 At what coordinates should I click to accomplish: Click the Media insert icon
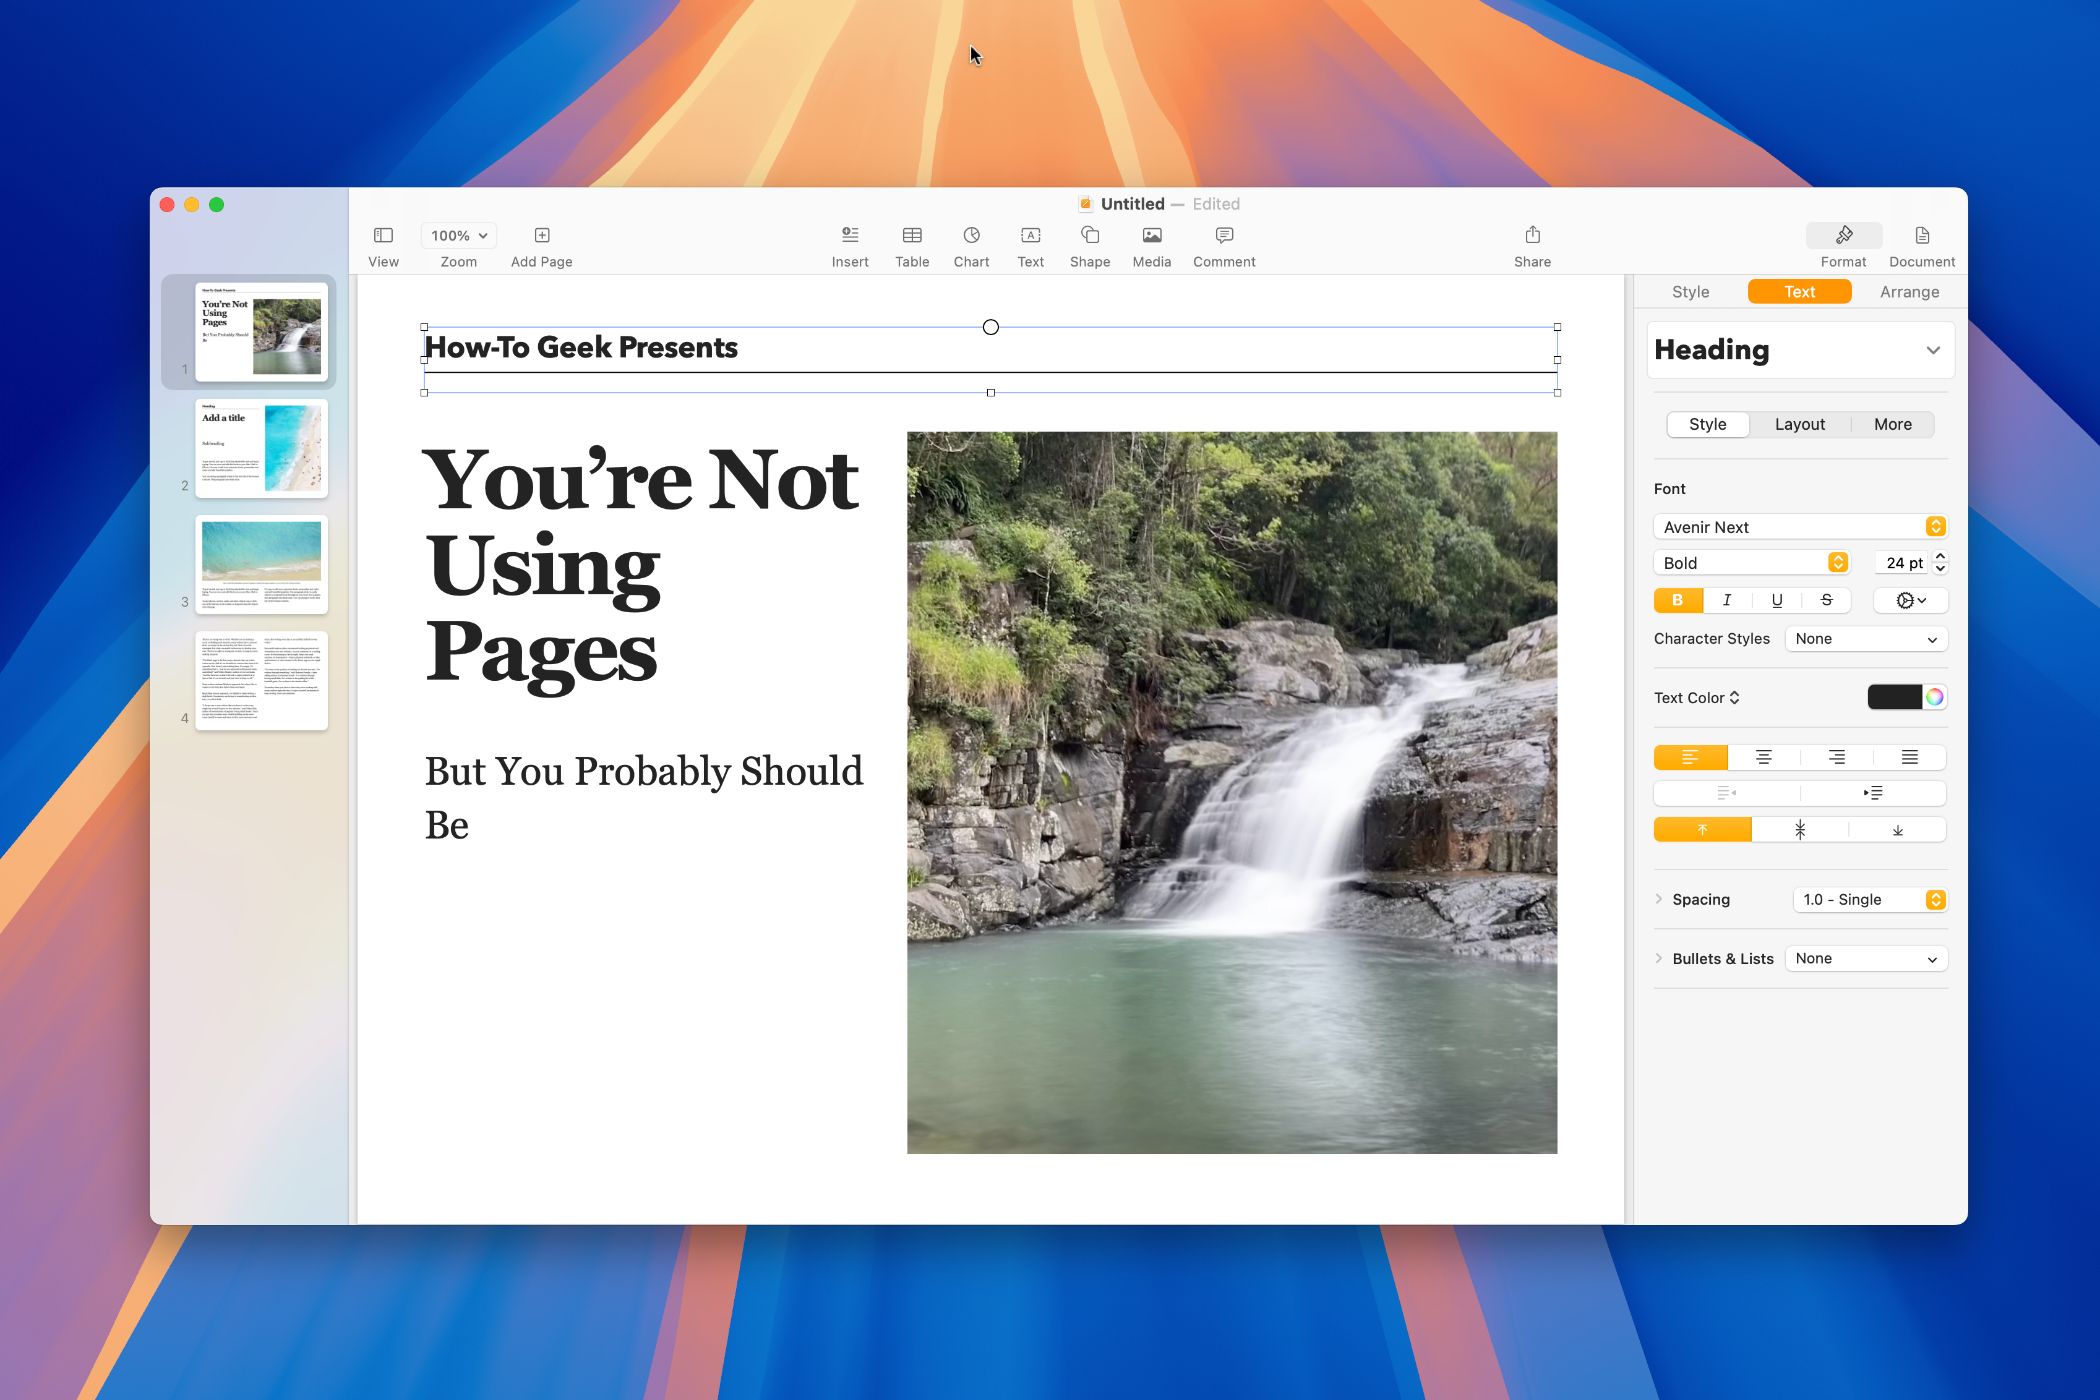pyautogui.click(x=1150, y=234)
